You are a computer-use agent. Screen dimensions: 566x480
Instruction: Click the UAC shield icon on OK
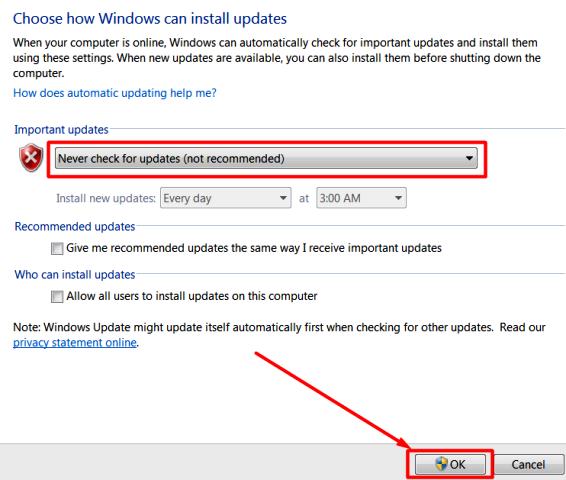pos(441,464)
